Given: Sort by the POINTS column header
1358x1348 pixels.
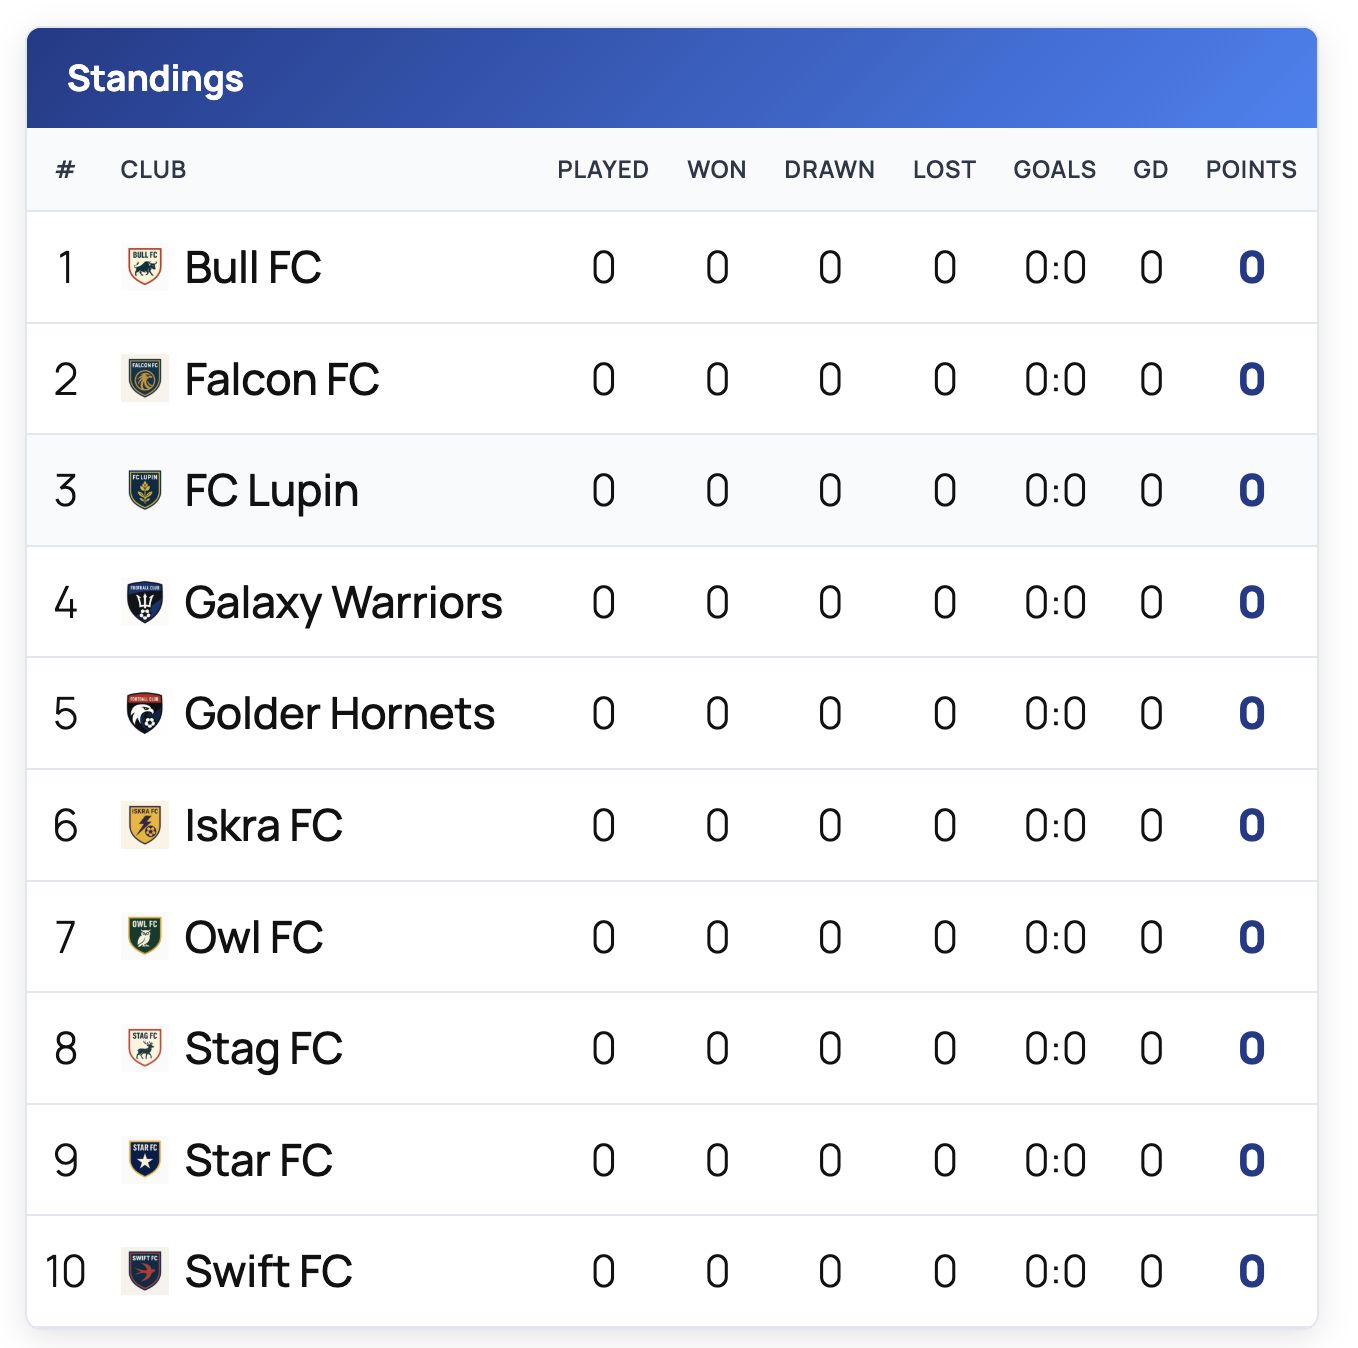Looking at the screenshot, I should (x=1250, y=169).
